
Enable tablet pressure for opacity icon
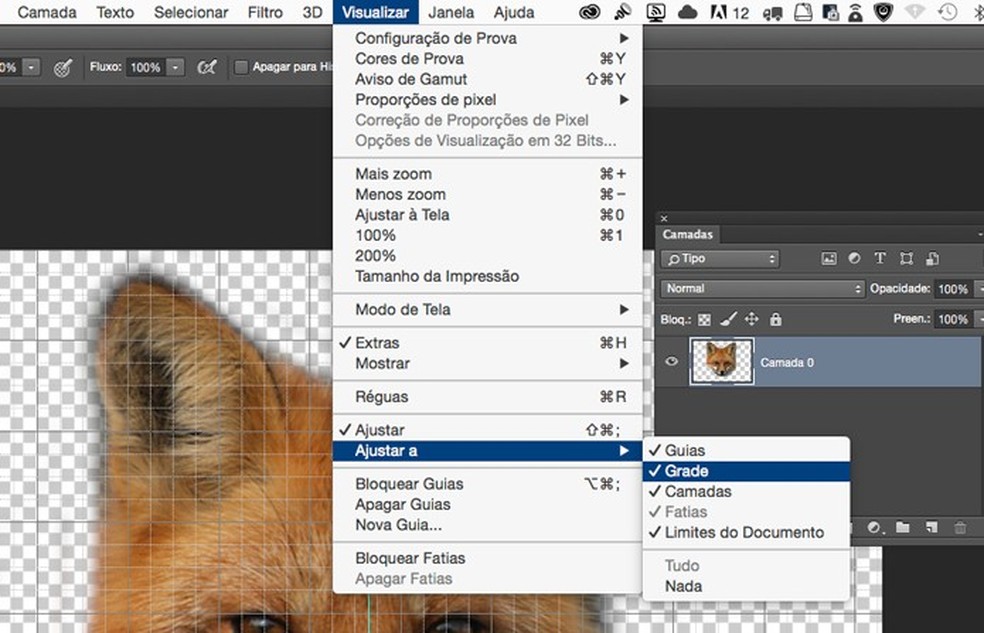point(62,67)
